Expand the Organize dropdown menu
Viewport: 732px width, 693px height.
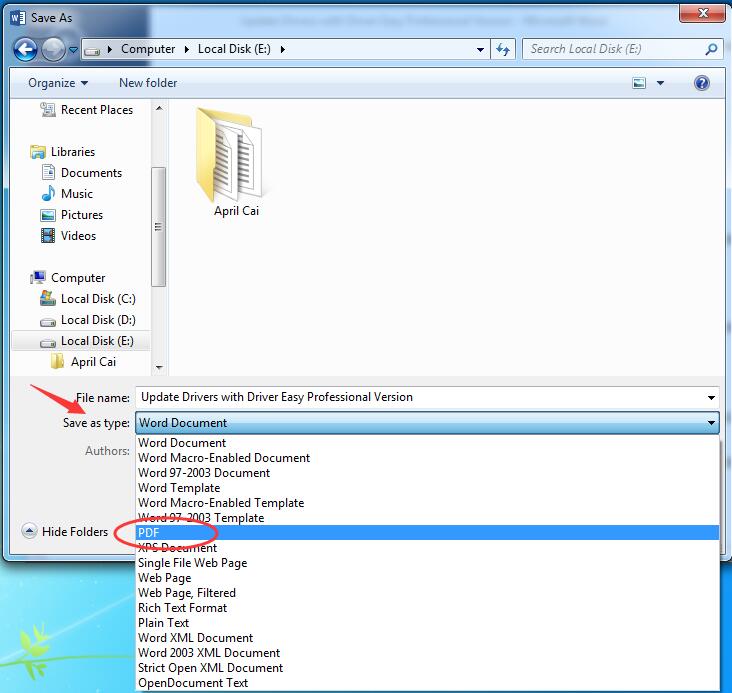pos(58,83)
